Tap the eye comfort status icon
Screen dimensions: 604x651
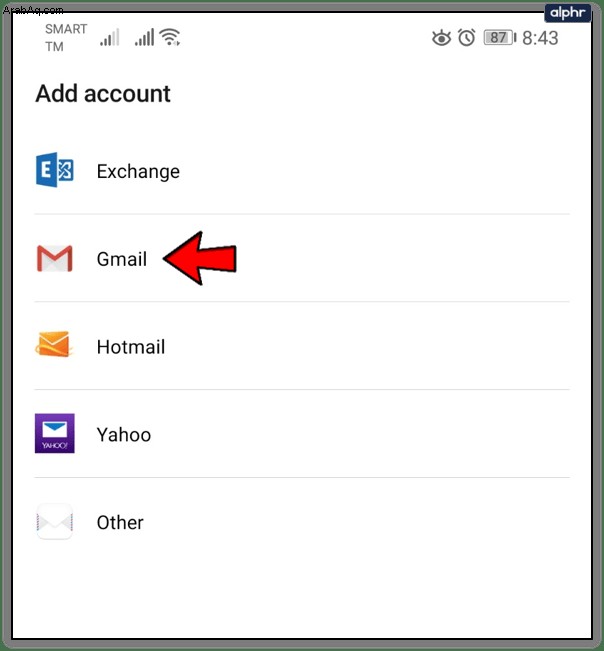coord(441,38)
